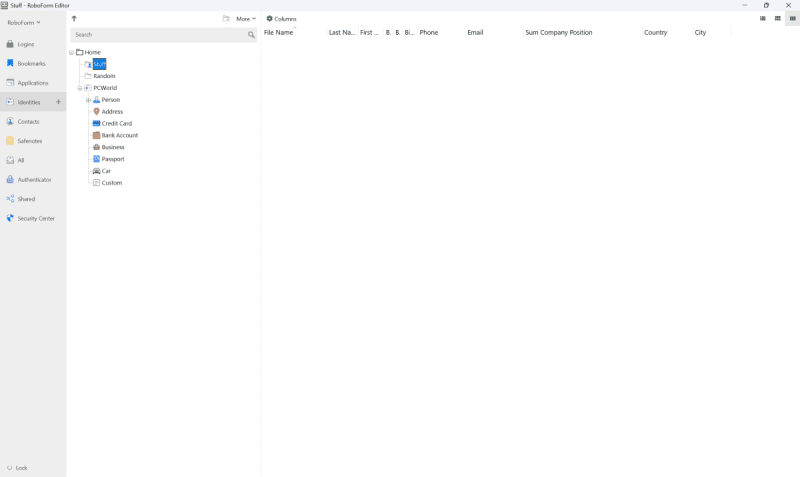
Task: Expand the Person tree node
Action: point(88,100)
